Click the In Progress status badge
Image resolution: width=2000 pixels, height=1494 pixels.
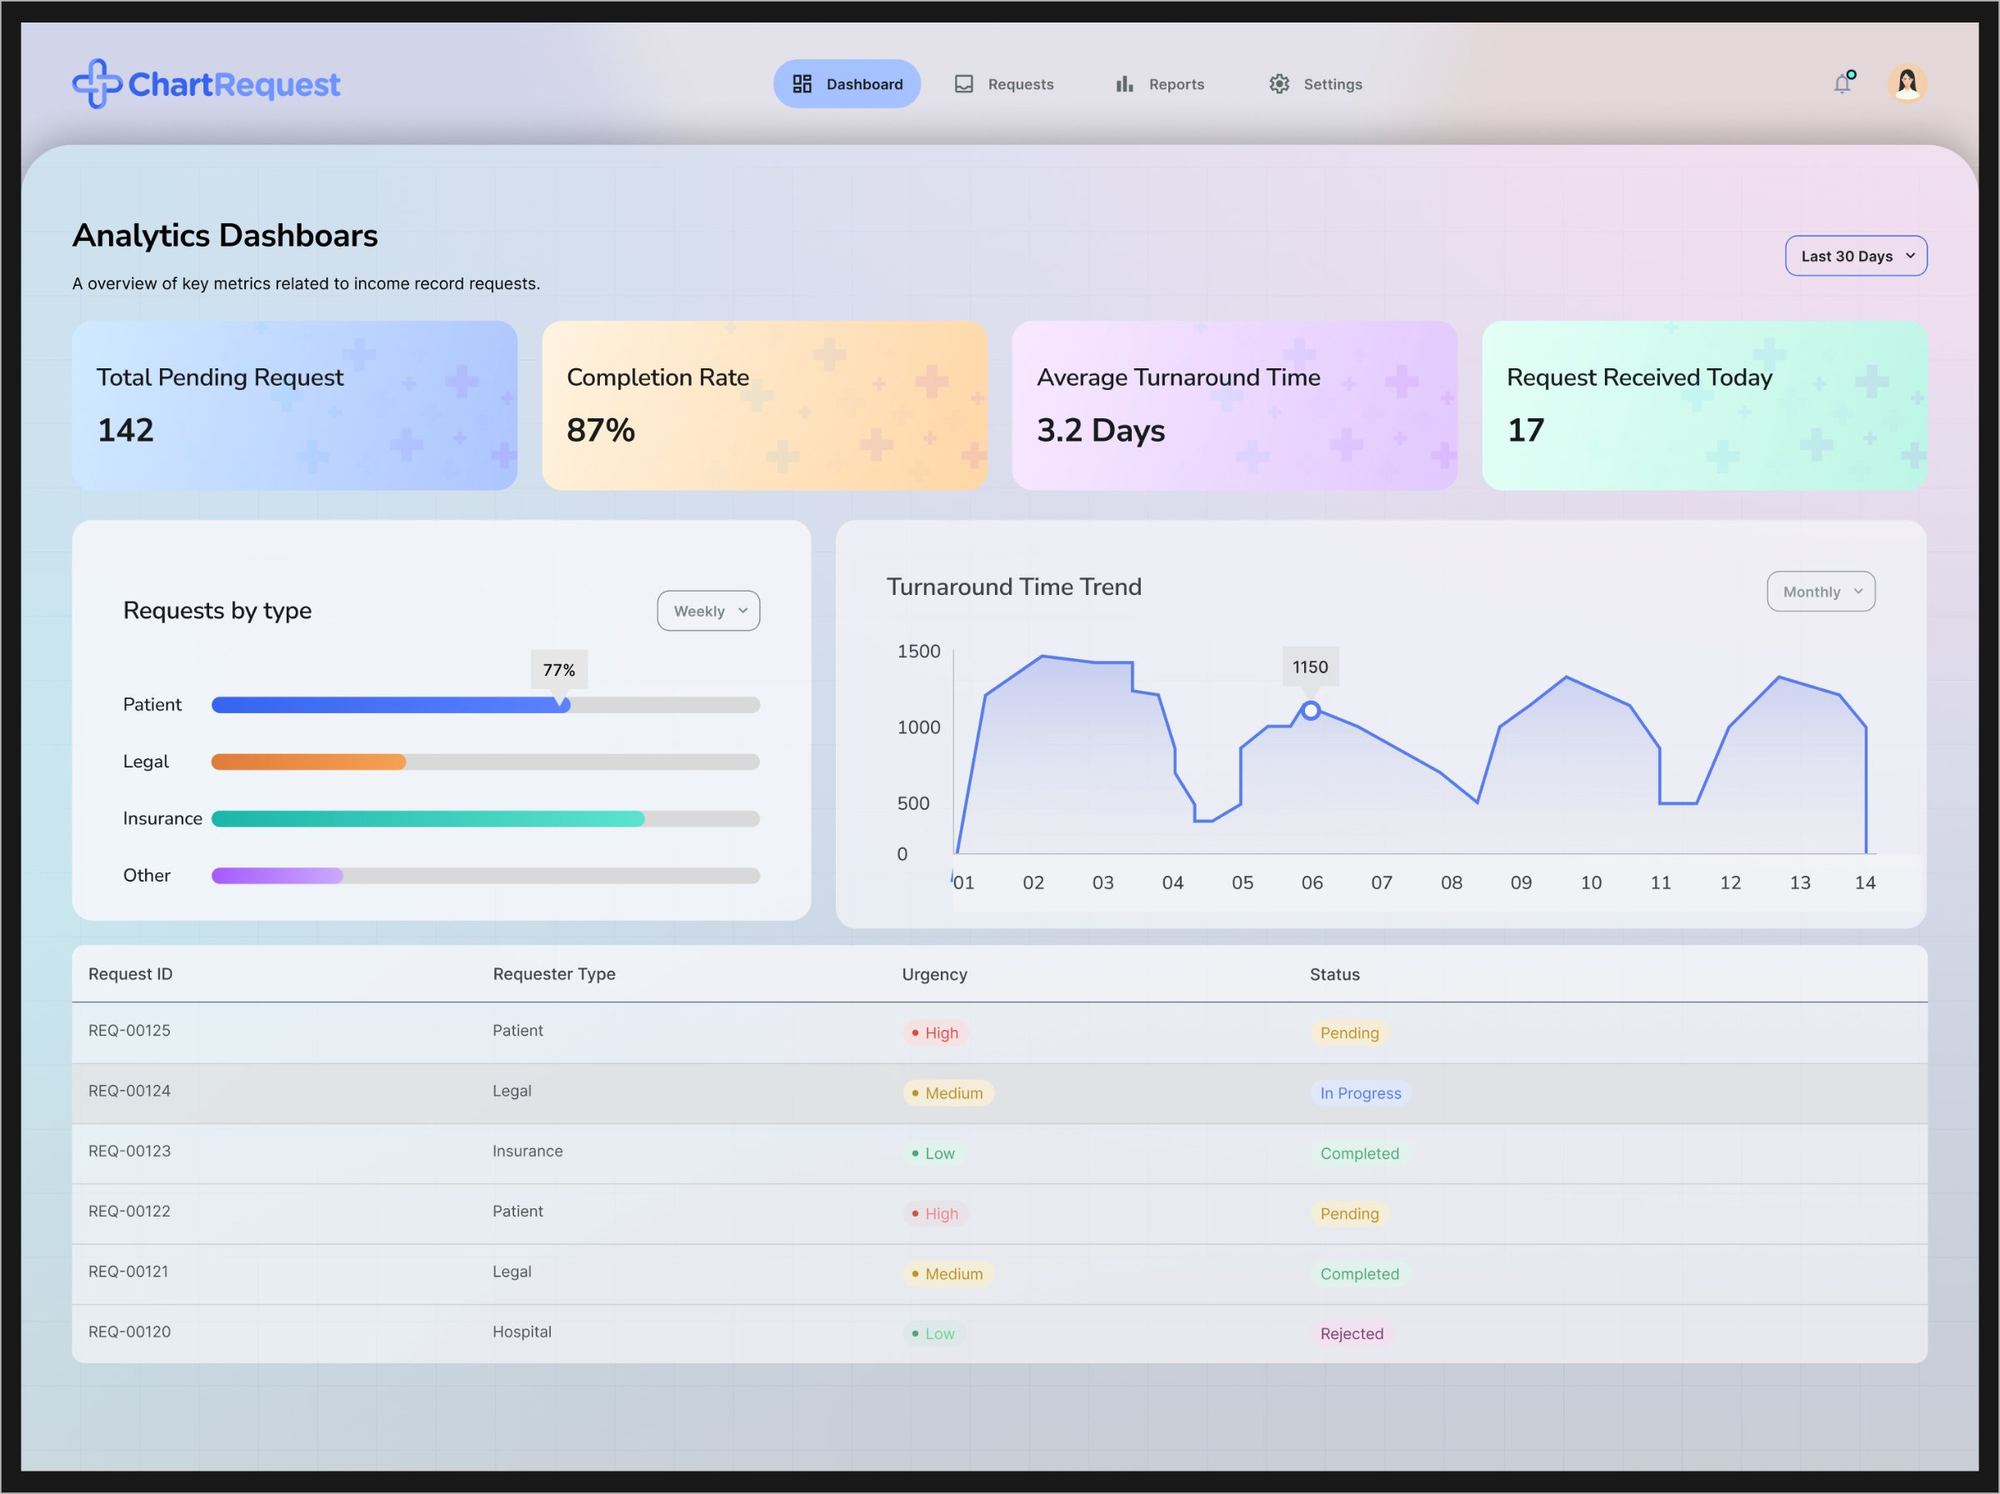click(1360, 1093)
